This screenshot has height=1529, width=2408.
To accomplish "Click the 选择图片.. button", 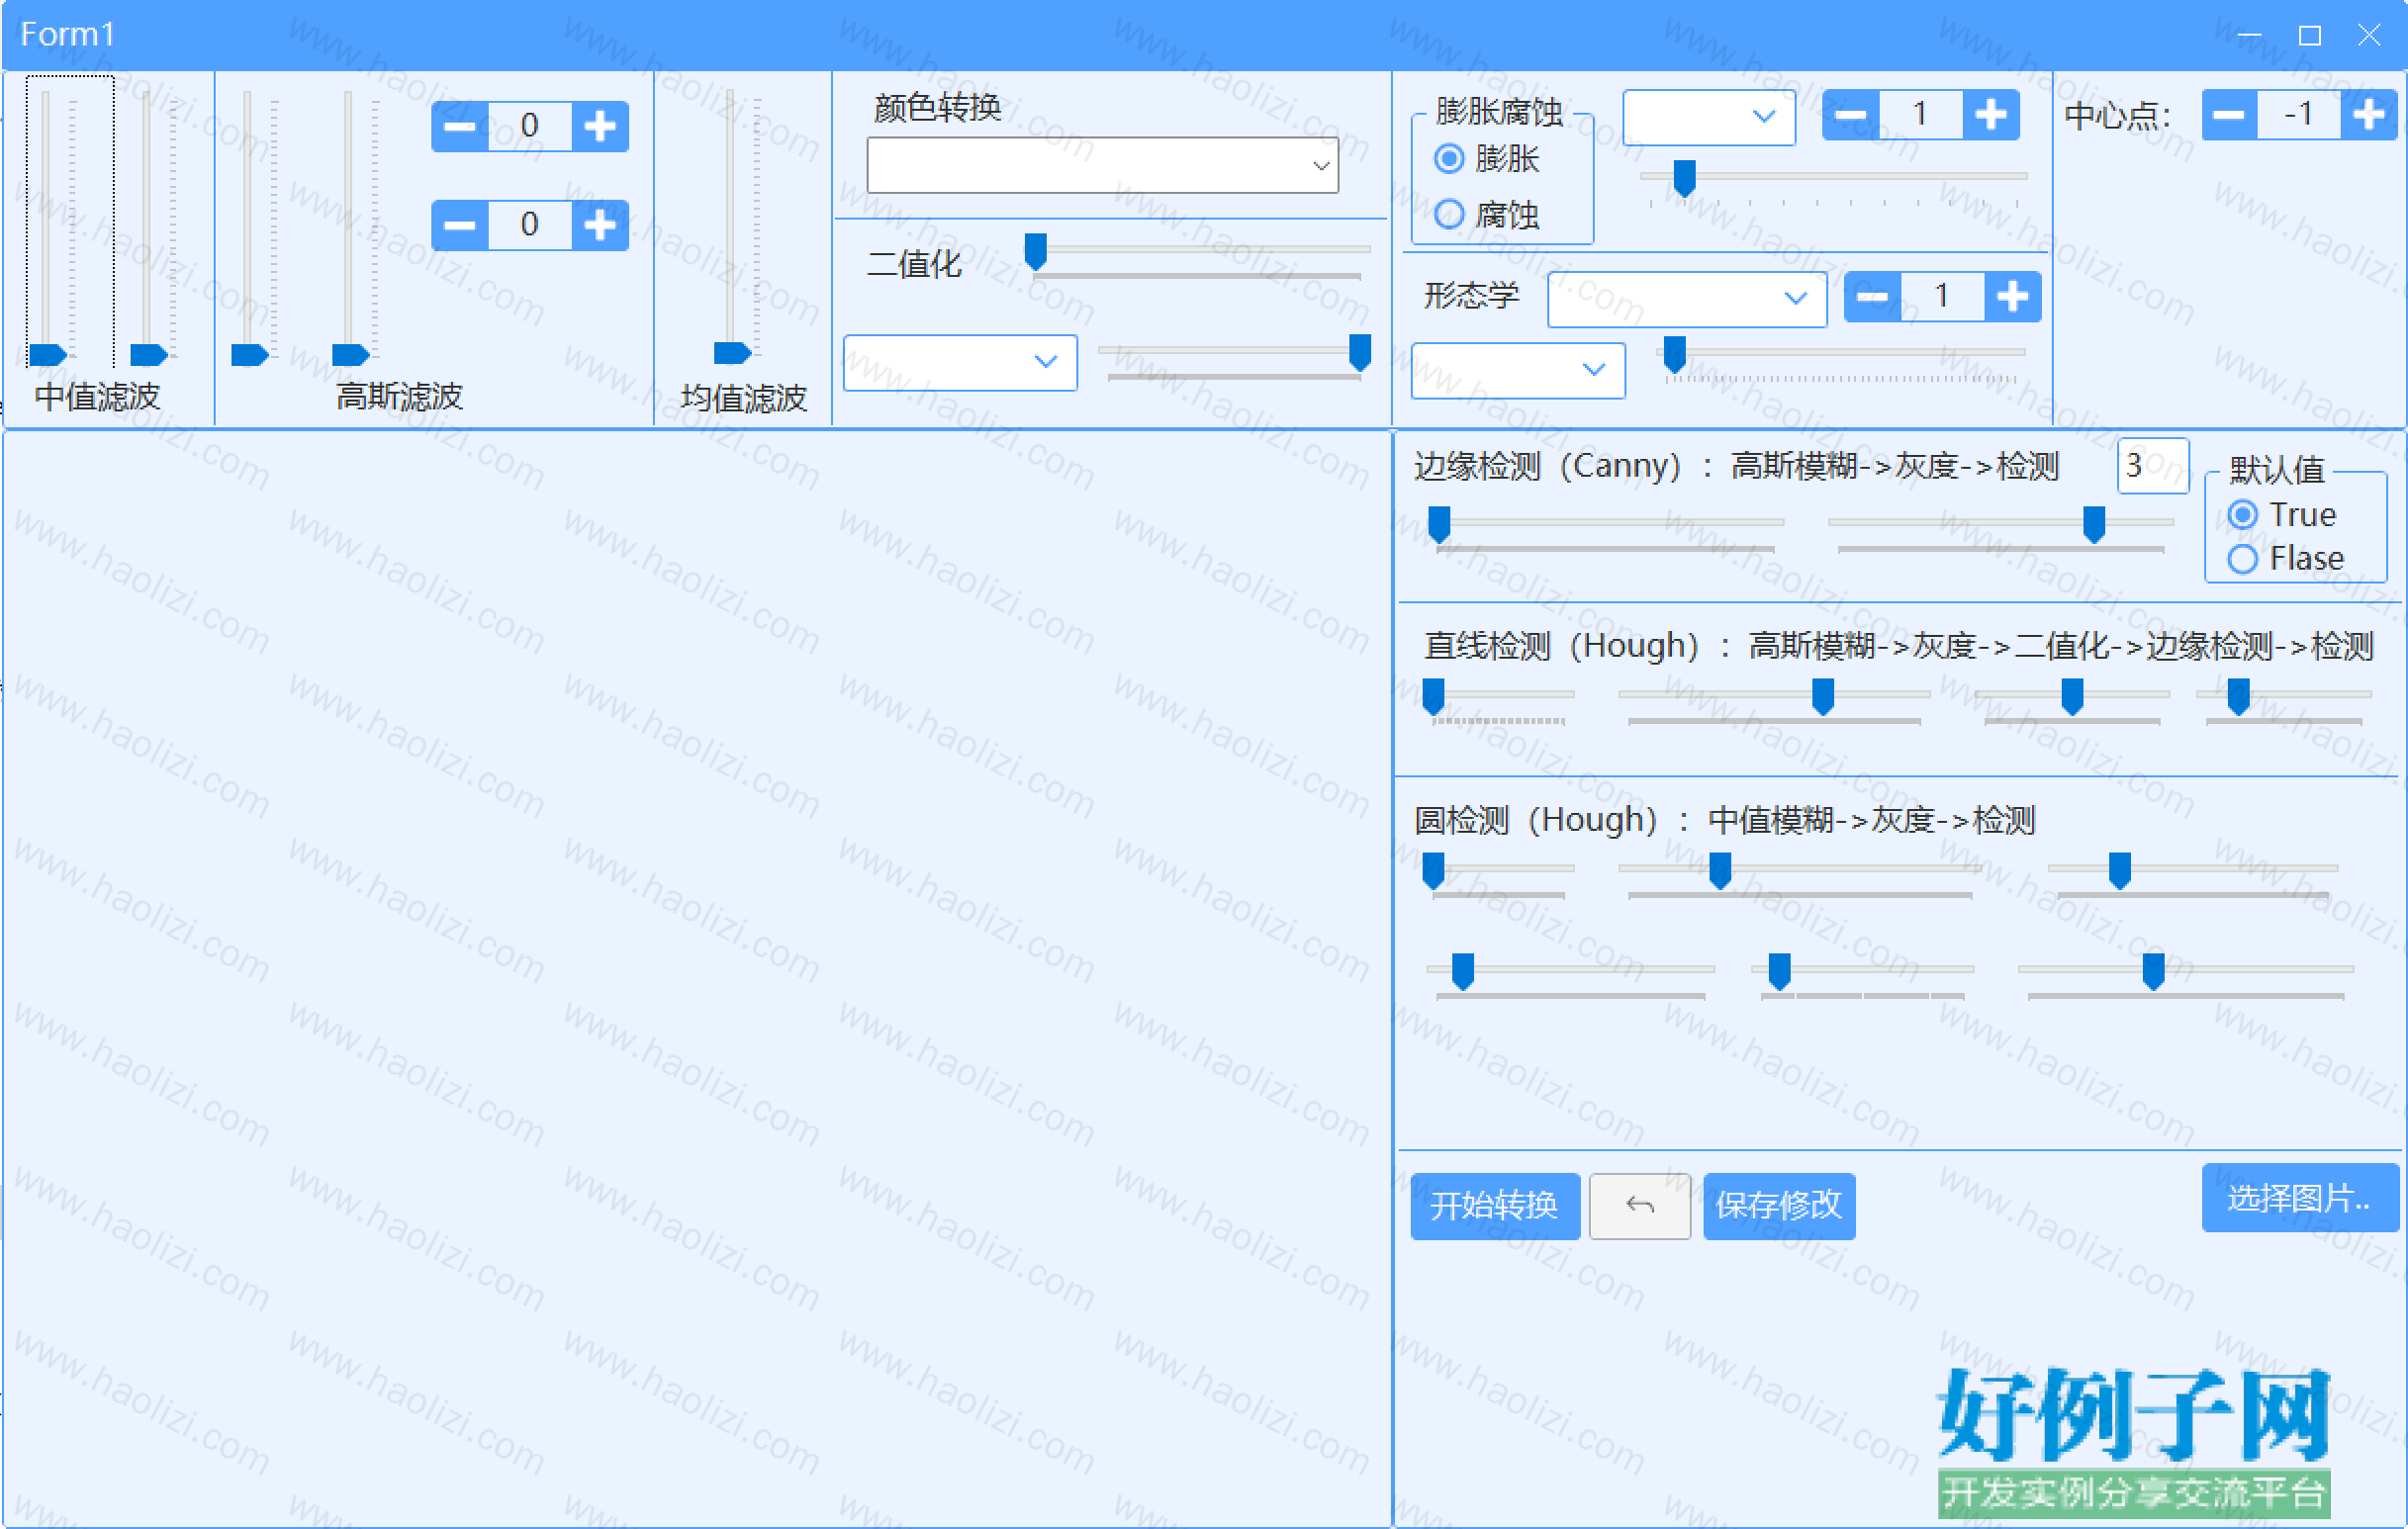I will 2300,1198.
